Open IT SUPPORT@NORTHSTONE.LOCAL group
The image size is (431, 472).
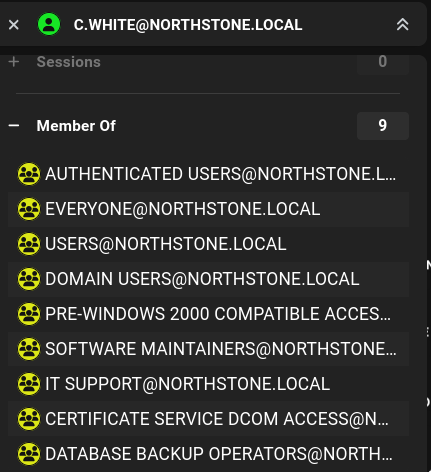(208, 384)
